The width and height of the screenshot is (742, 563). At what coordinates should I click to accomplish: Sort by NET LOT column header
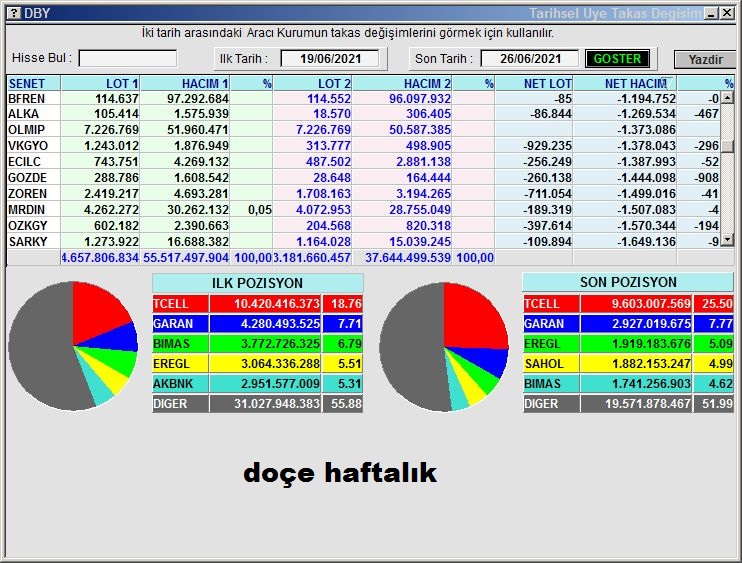click(x=534, y=83)
